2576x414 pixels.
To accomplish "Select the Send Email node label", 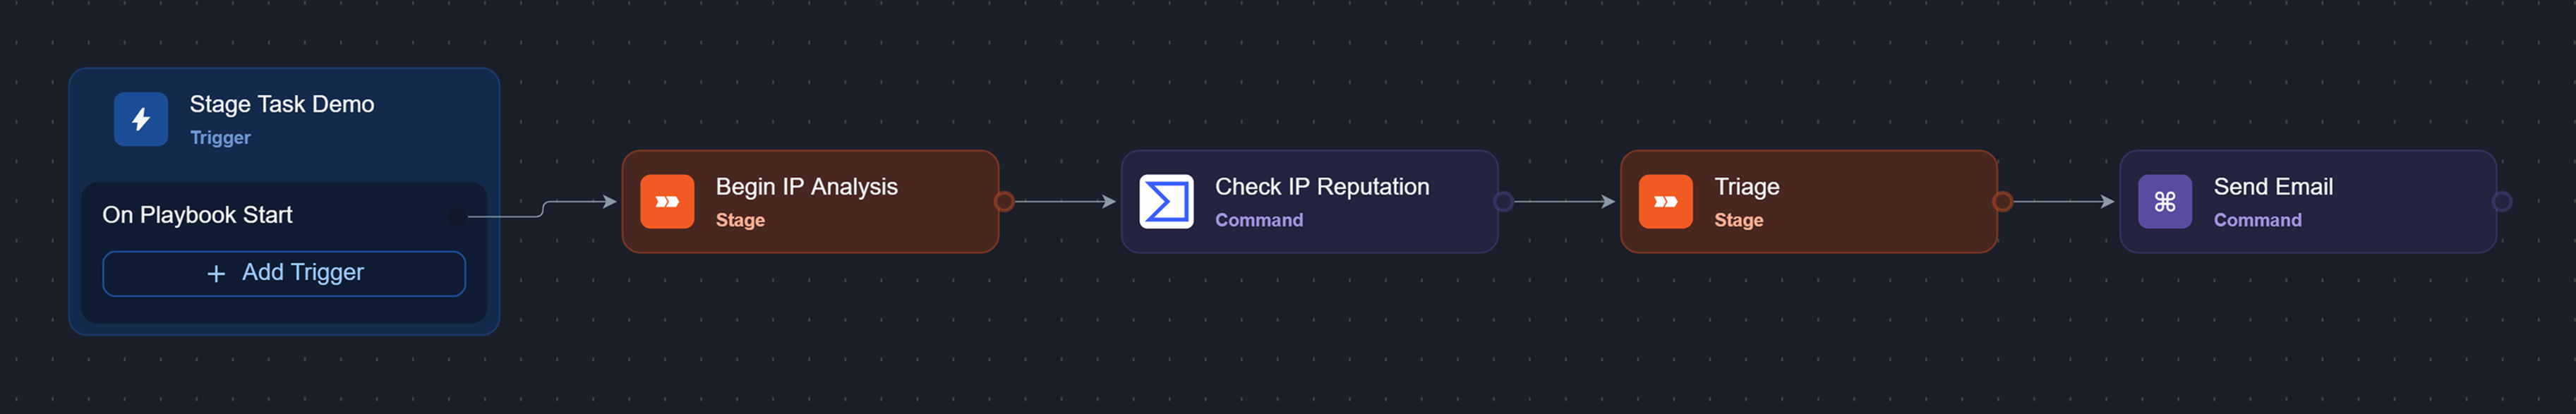I will [2272, 187].
